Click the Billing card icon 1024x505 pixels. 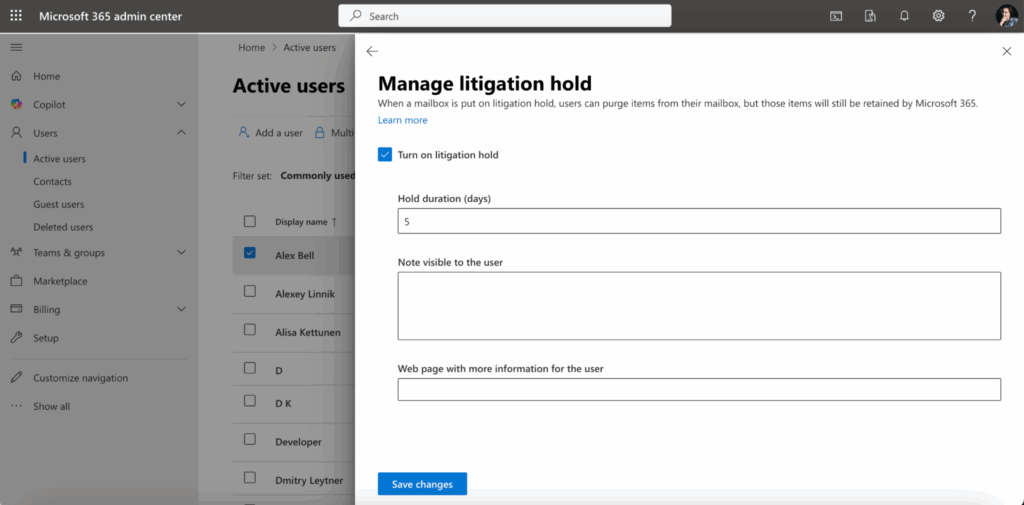pos(17,309)
